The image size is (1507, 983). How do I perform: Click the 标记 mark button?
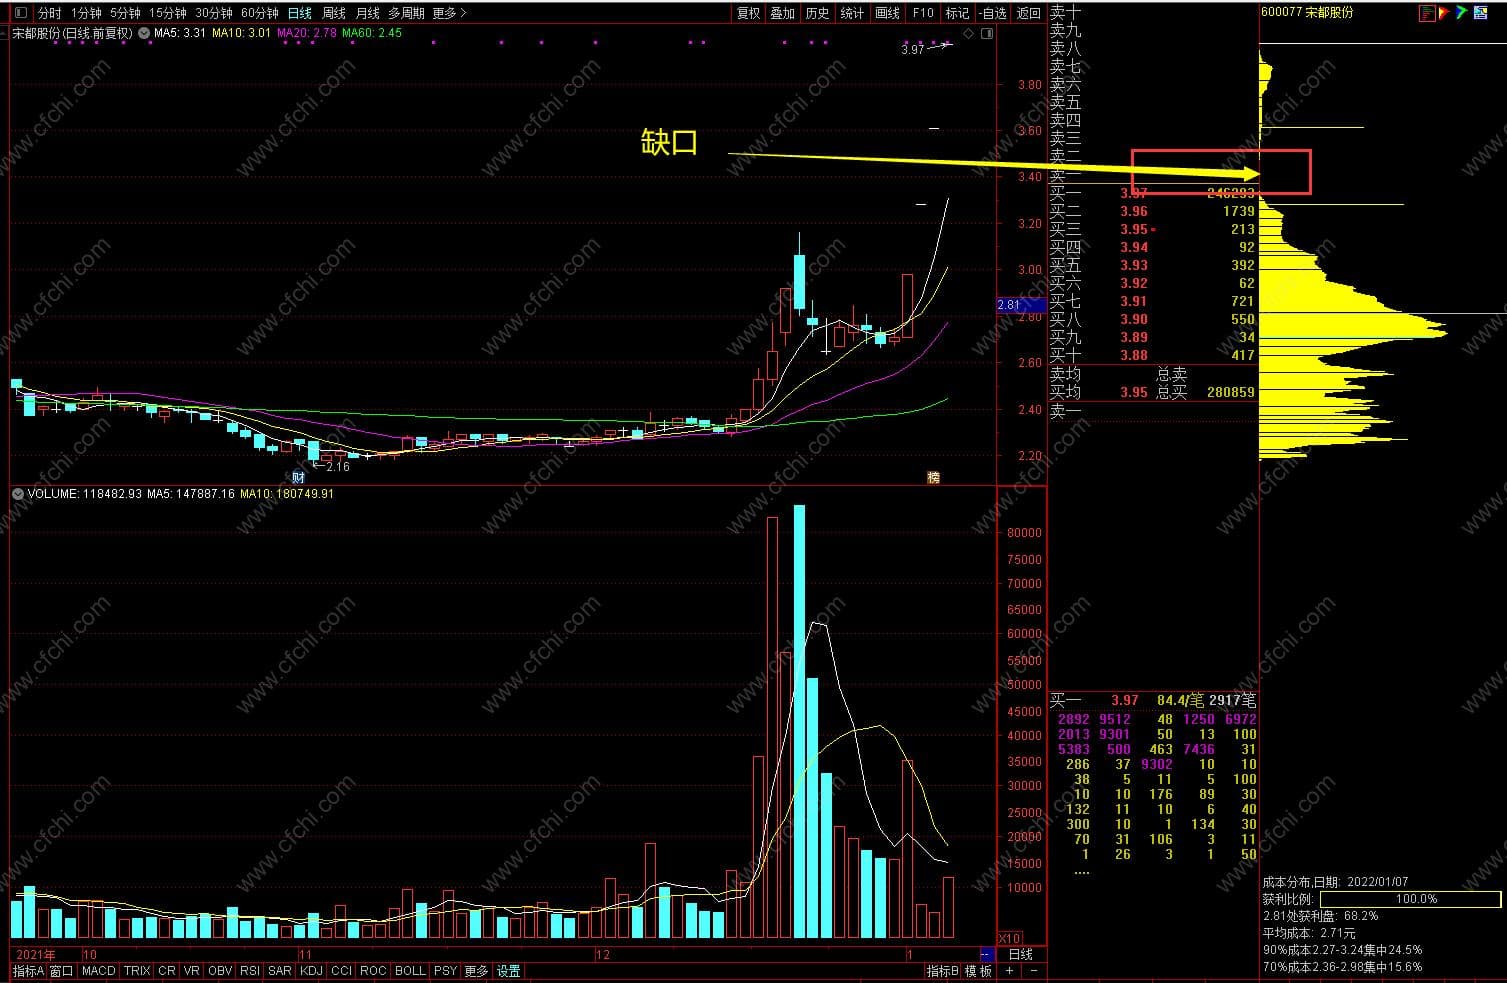(x=957, y=13)
